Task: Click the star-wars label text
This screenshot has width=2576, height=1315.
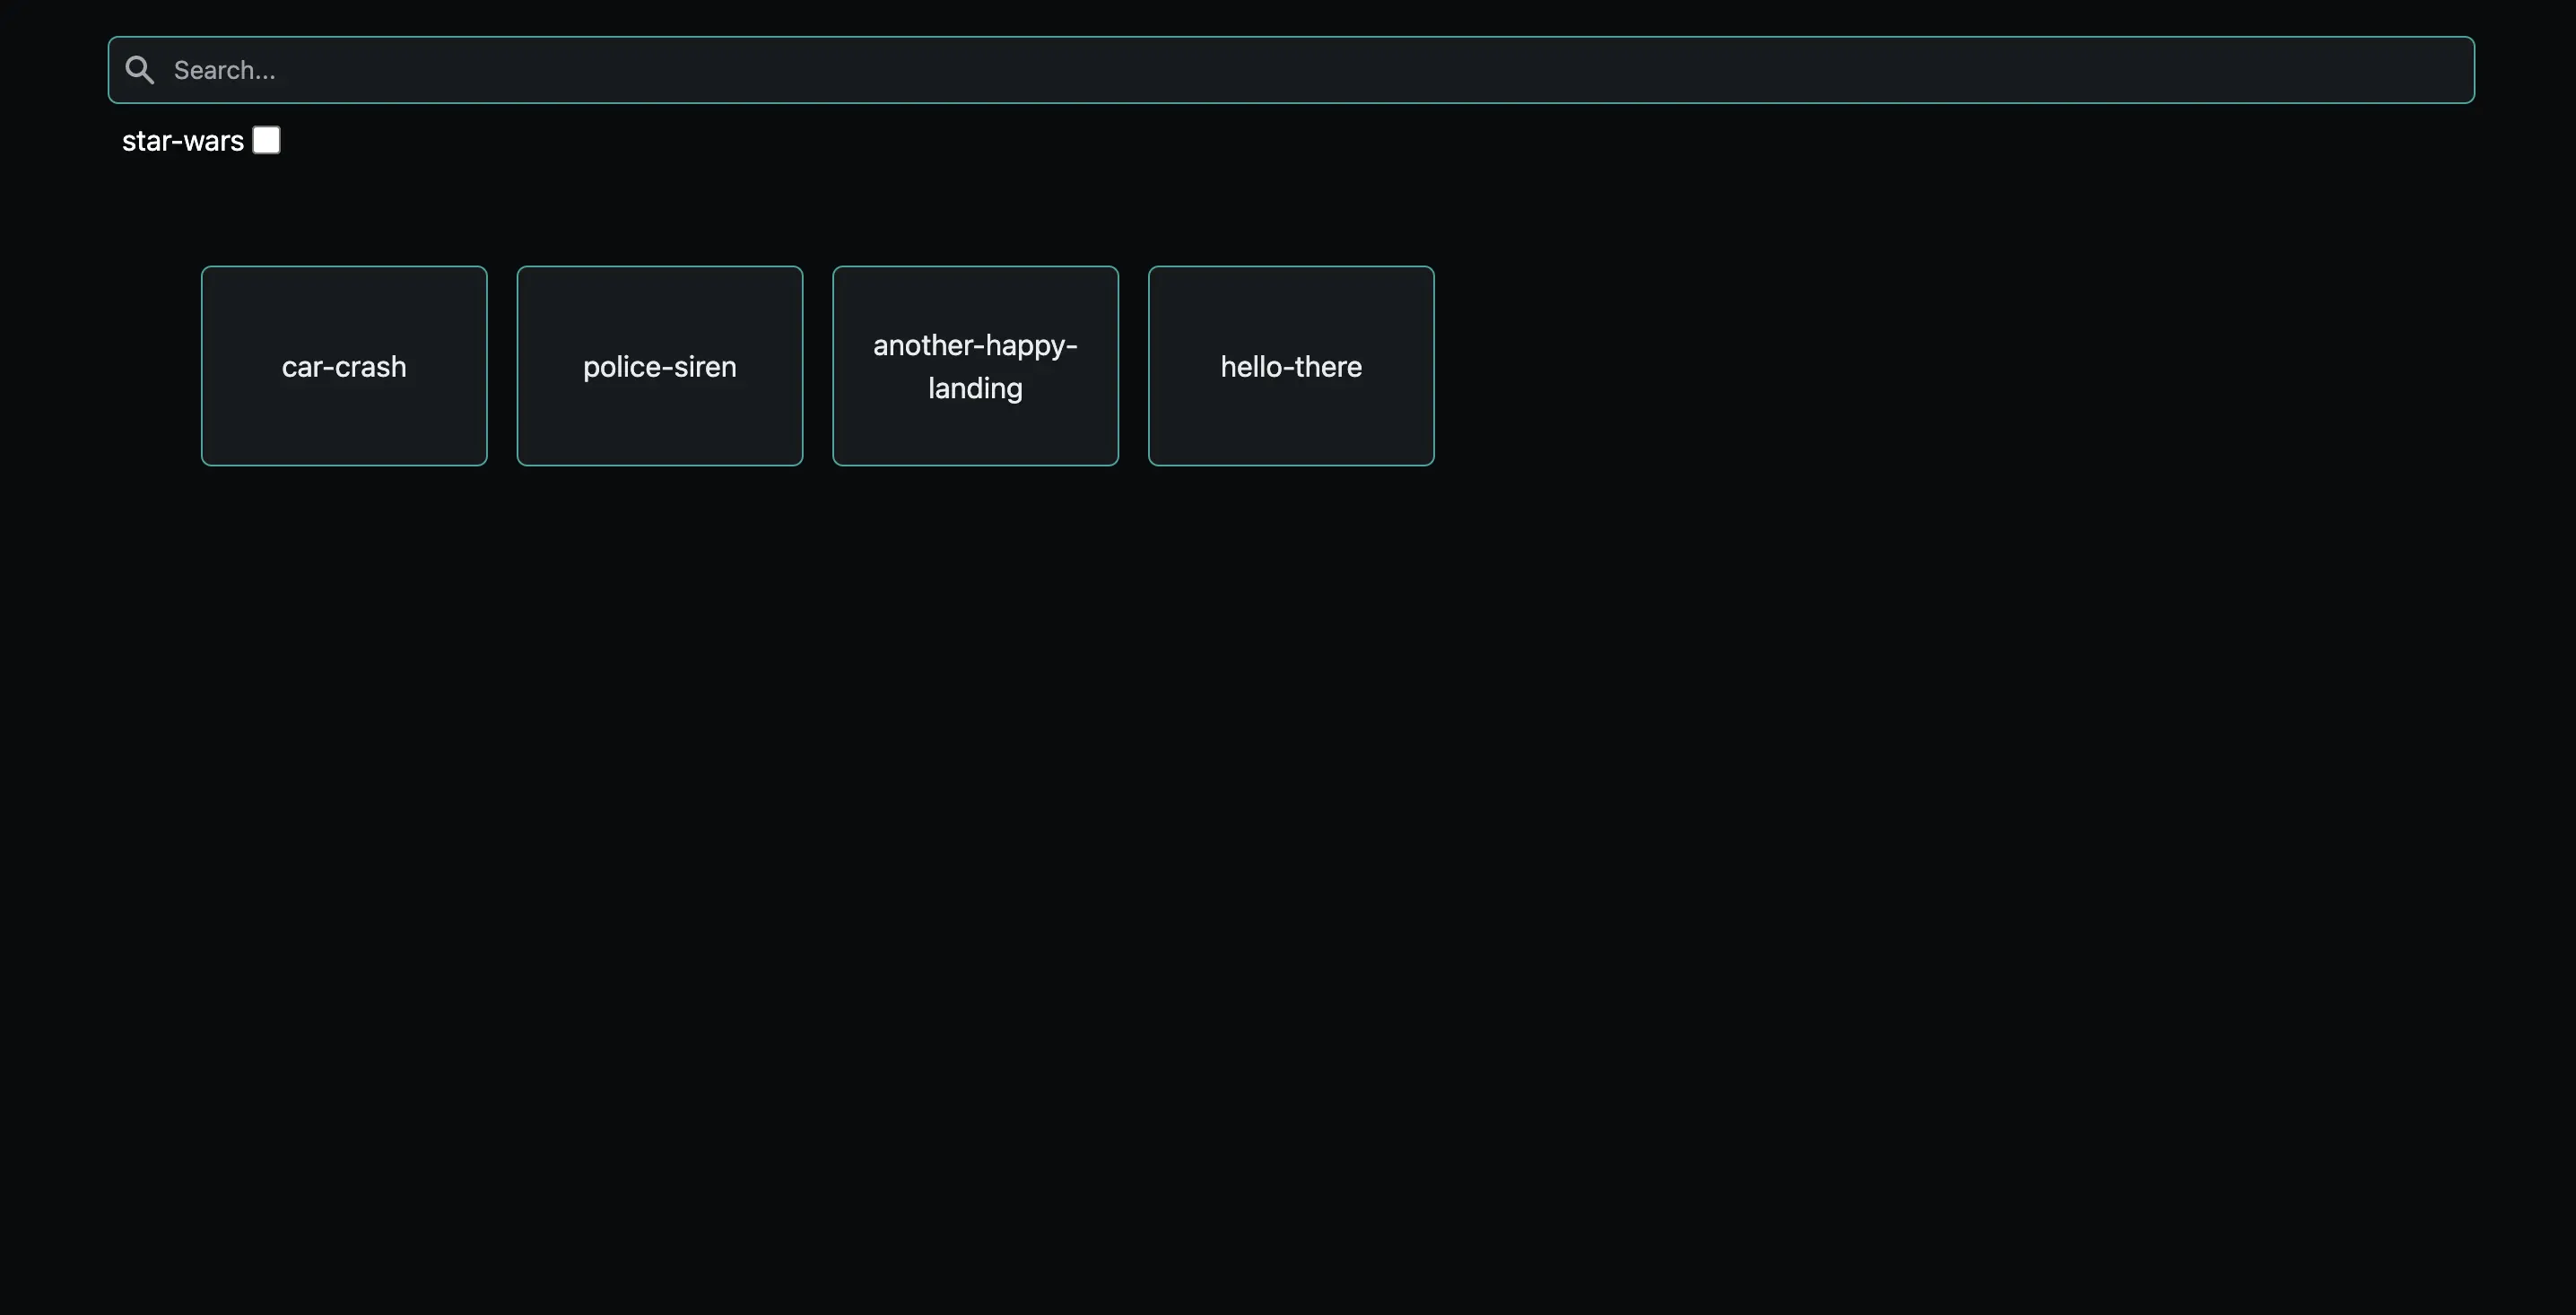Action: (x=183, y=140)
